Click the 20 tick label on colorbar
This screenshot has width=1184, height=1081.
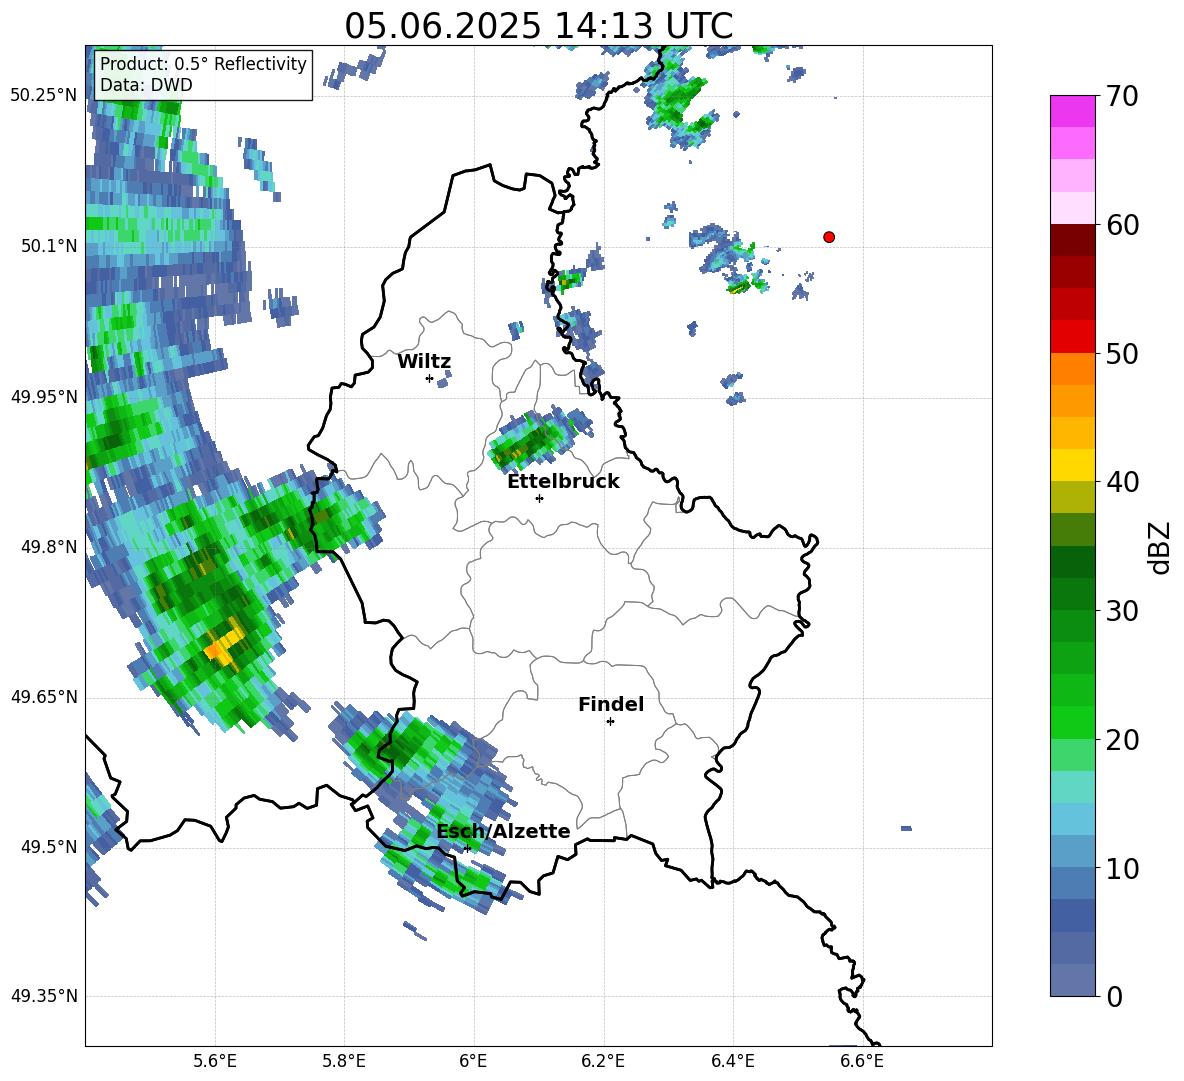(1122, 740)
